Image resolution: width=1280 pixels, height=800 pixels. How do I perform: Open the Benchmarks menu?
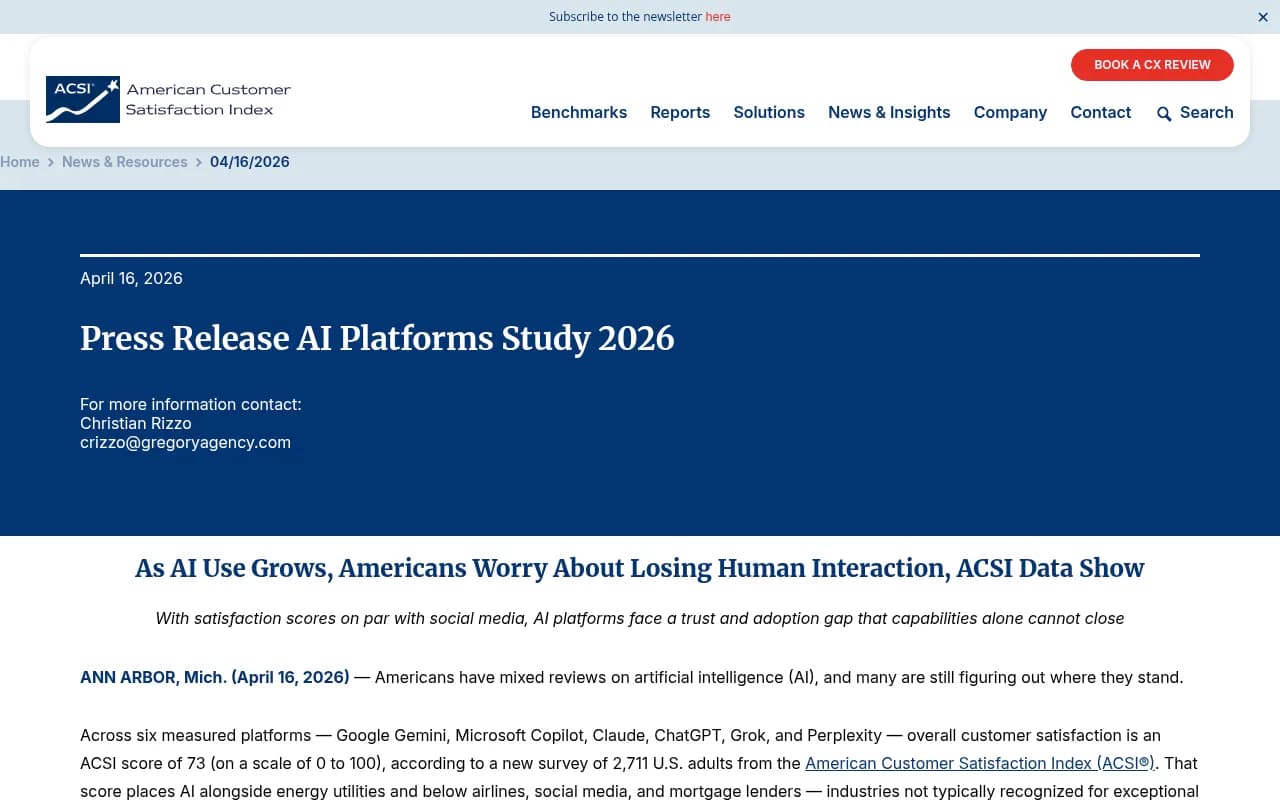579,113
